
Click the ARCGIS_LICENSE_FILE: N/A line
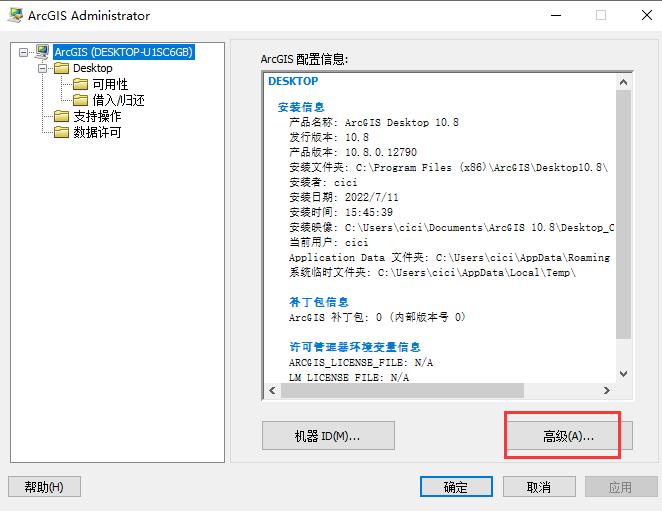[x=361, y=362]
